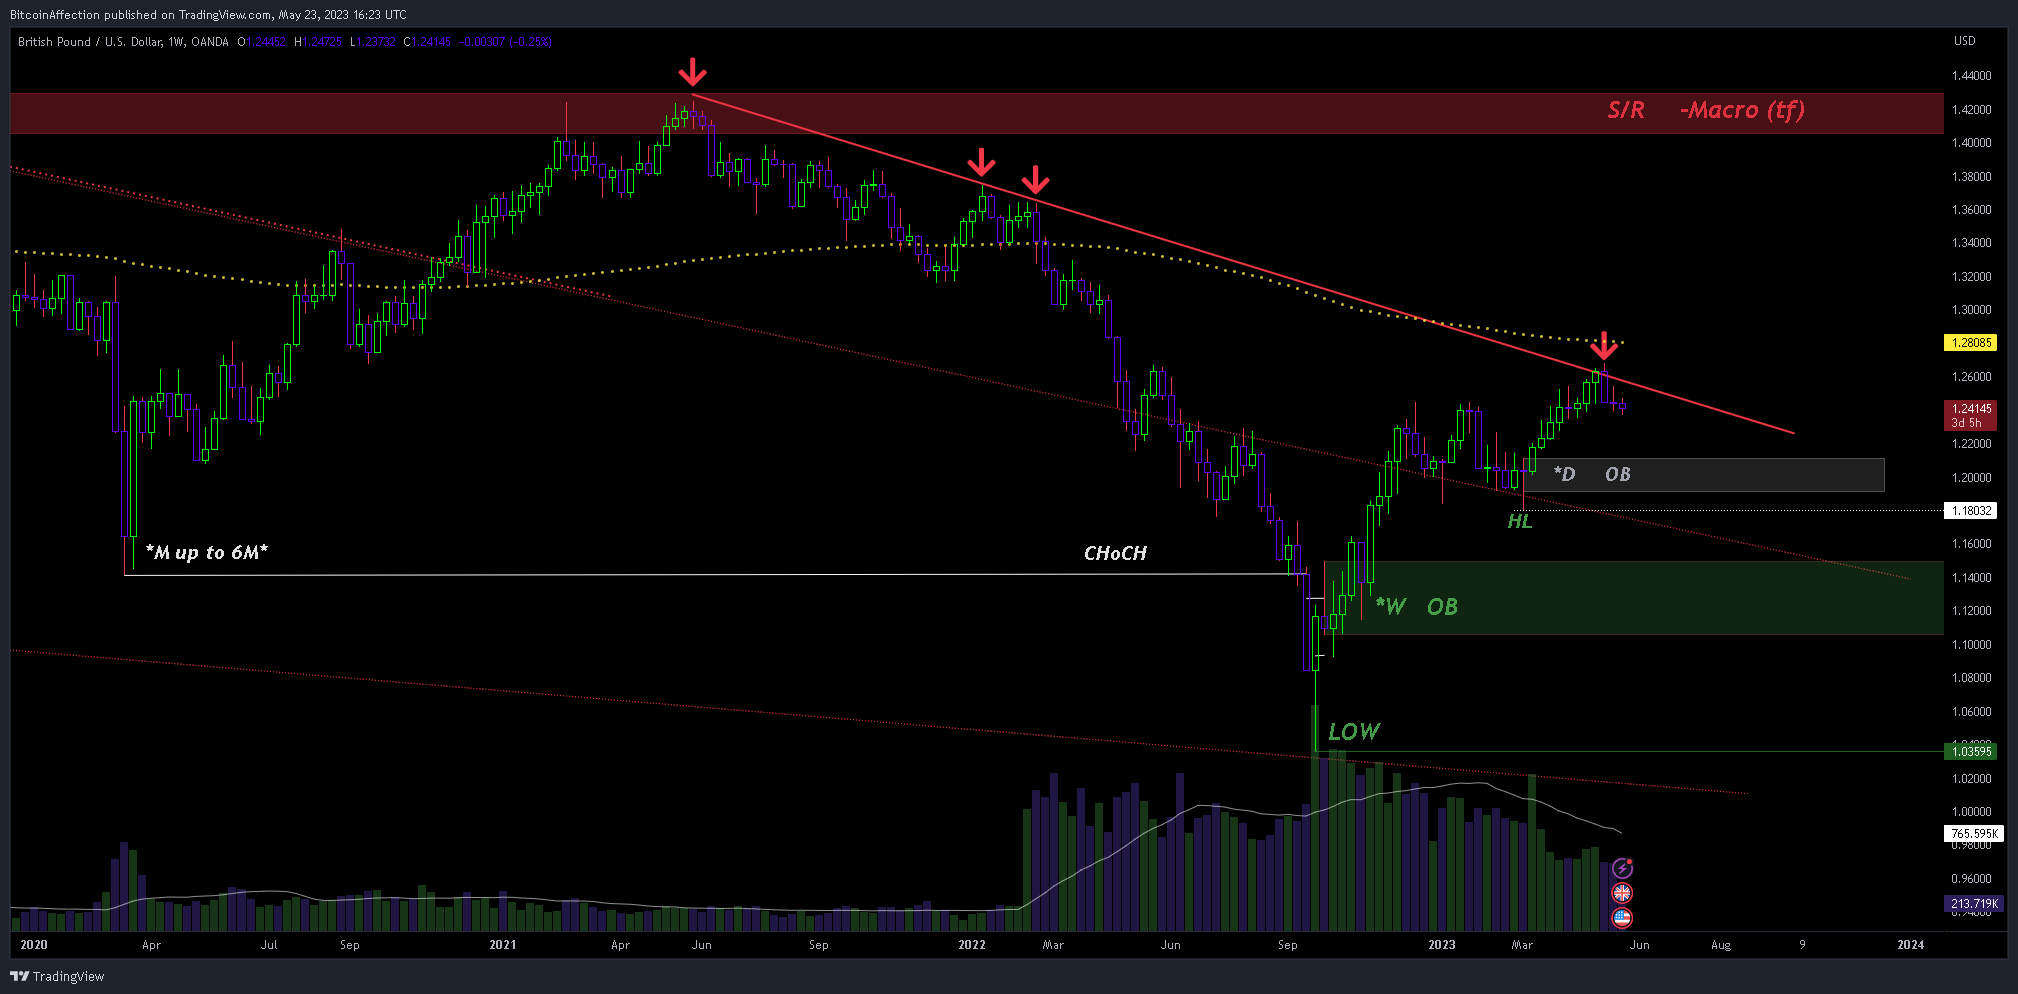Click the 2021 label on time axis
Screen dimensions: 2018x994
[x=503, y=945]
